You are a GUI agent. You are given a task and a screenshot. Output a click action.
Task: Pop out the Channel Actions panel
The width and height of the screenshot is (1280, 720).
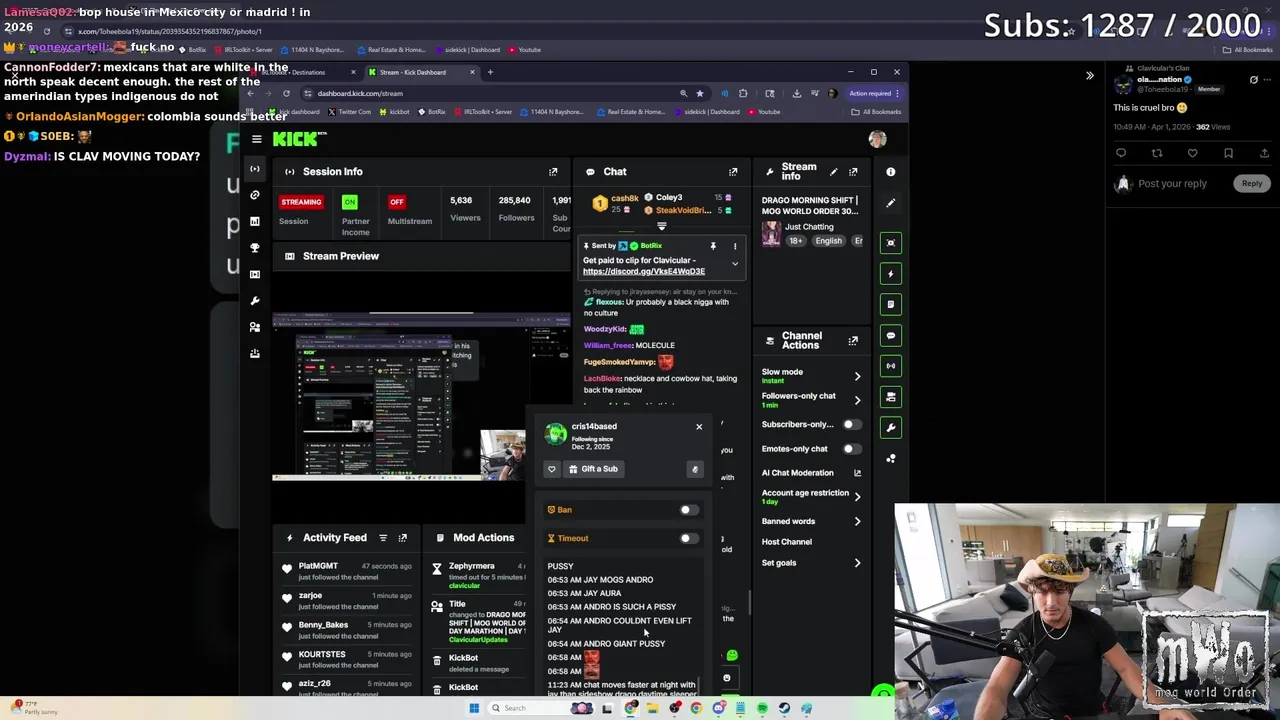[x=853, y=341]
